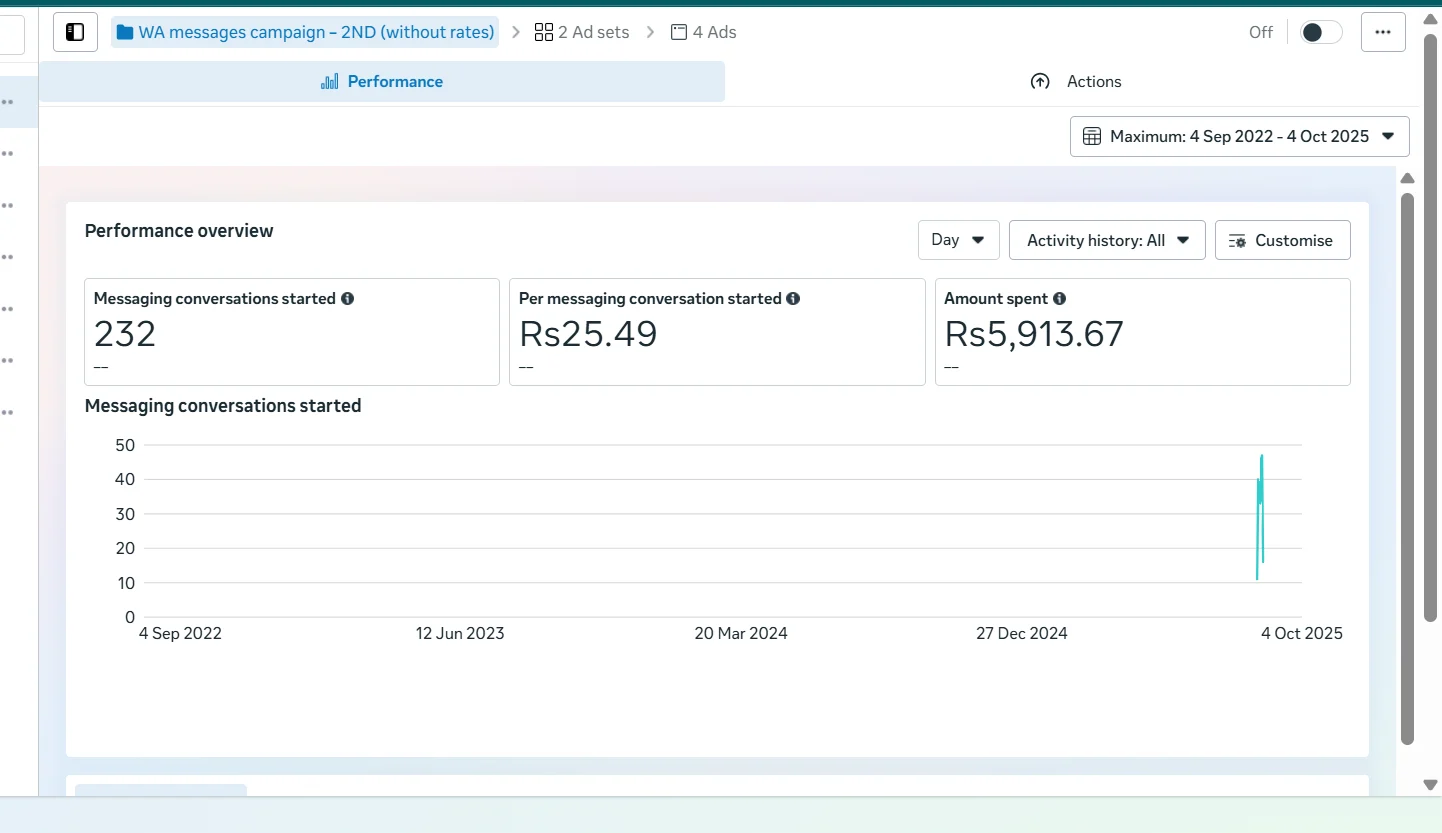
Task: Click the calendar icon in date range selector
Action: click(1092, 137)
